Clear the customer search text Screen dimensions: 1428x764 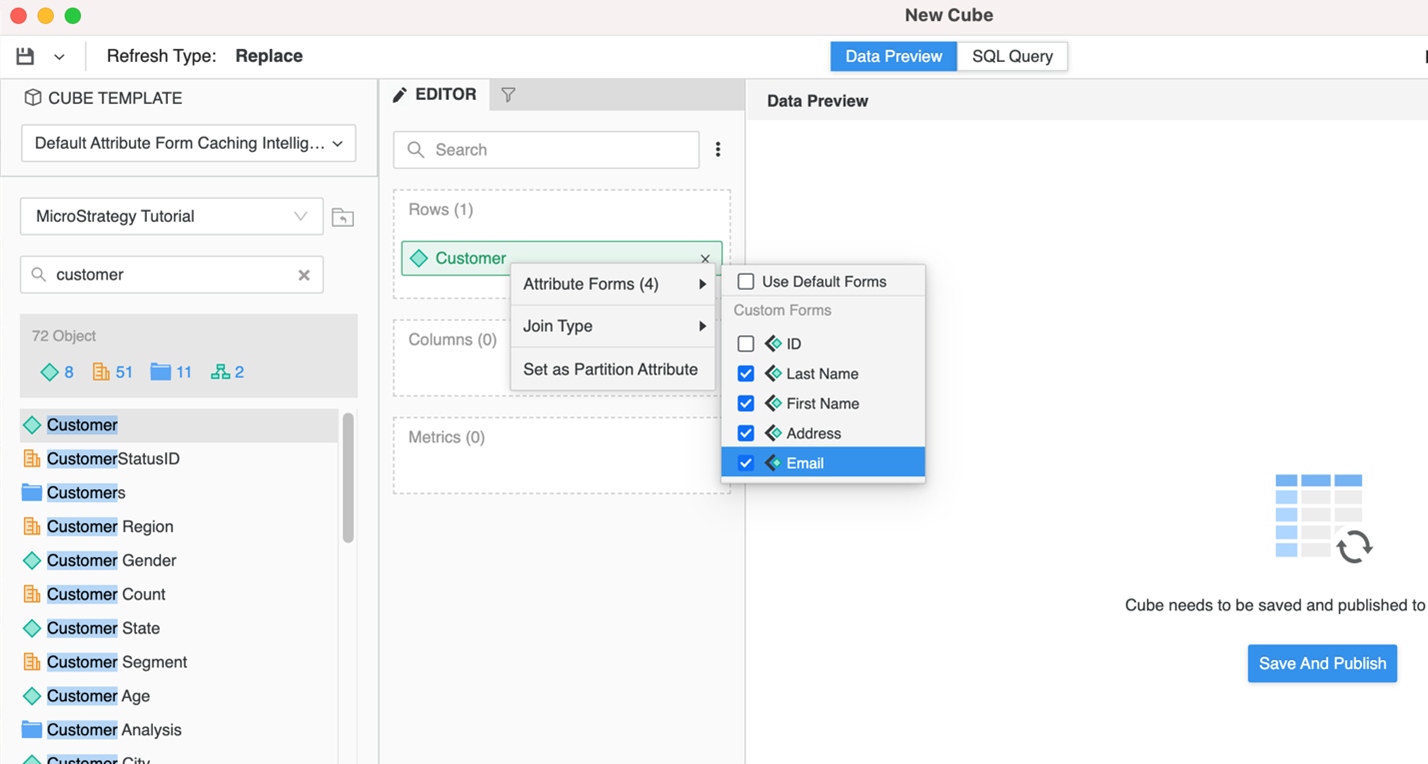pyautogui.click(x=304, y=275)
